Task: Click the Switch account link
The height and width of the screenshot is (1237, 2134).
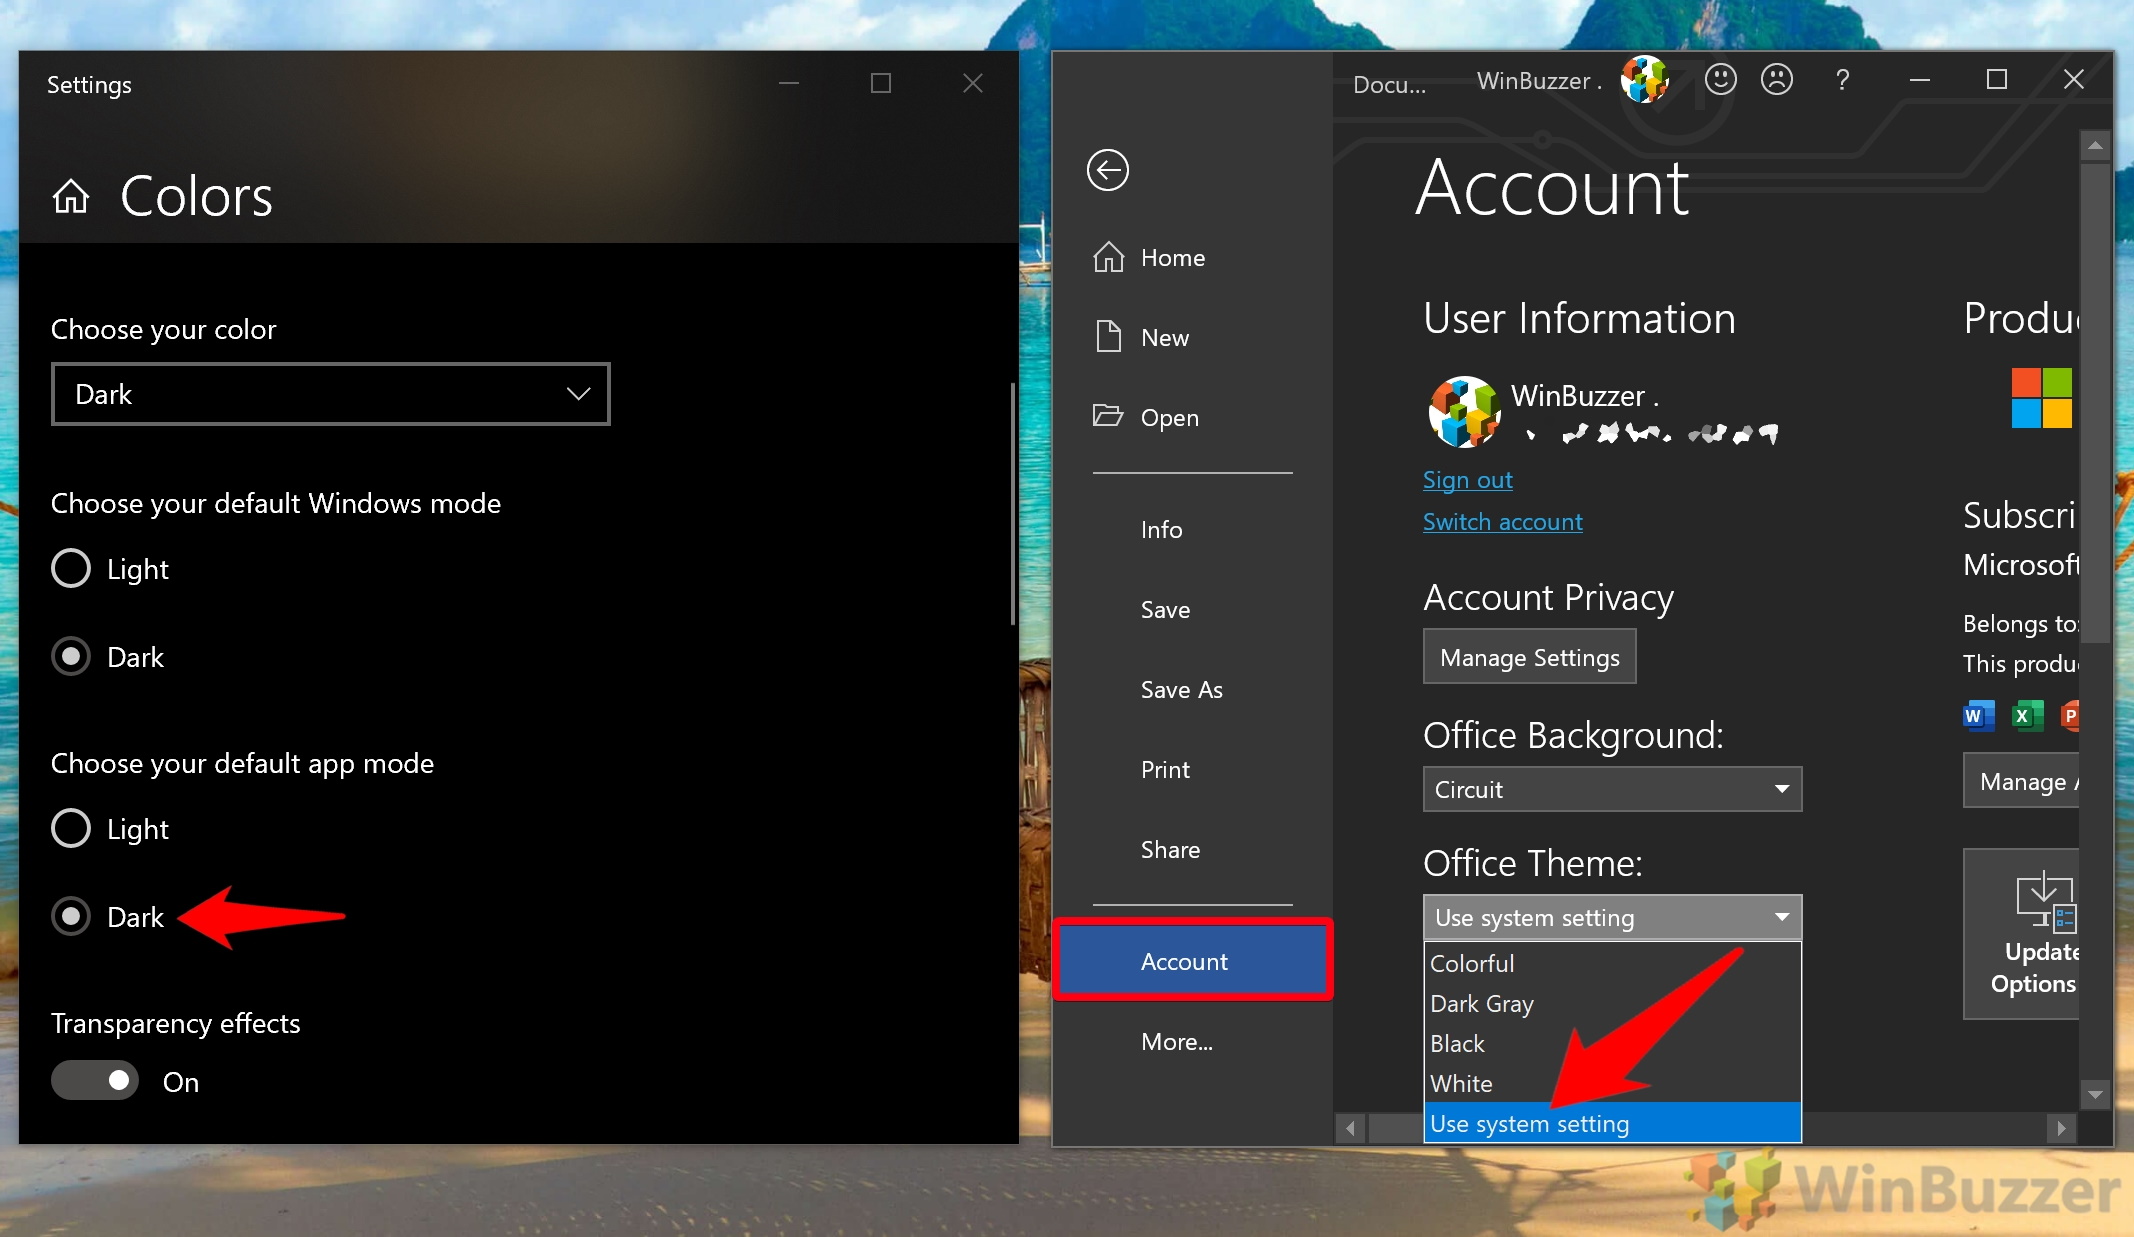Action: point(1502,522)
